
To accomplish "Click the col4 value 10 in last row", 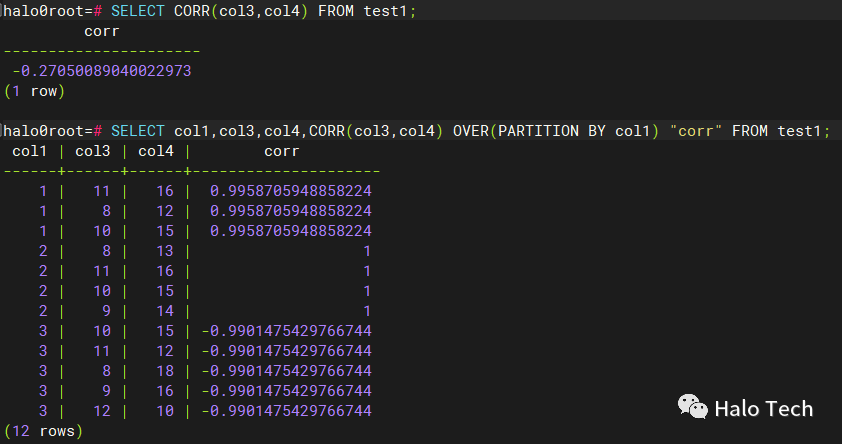I will click(164, 411).
